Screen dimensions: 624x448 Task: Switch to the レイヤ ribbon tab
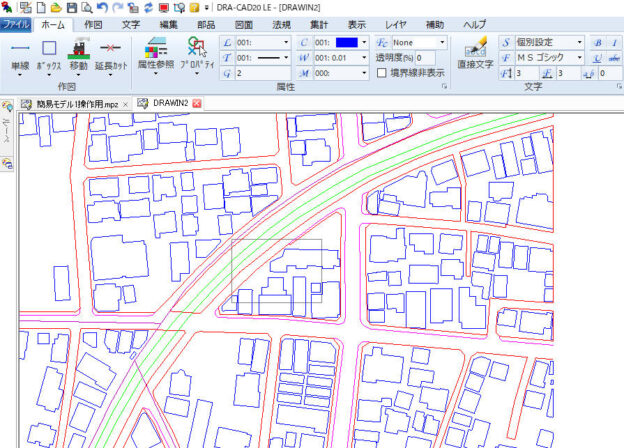click(x=395, y=25)
